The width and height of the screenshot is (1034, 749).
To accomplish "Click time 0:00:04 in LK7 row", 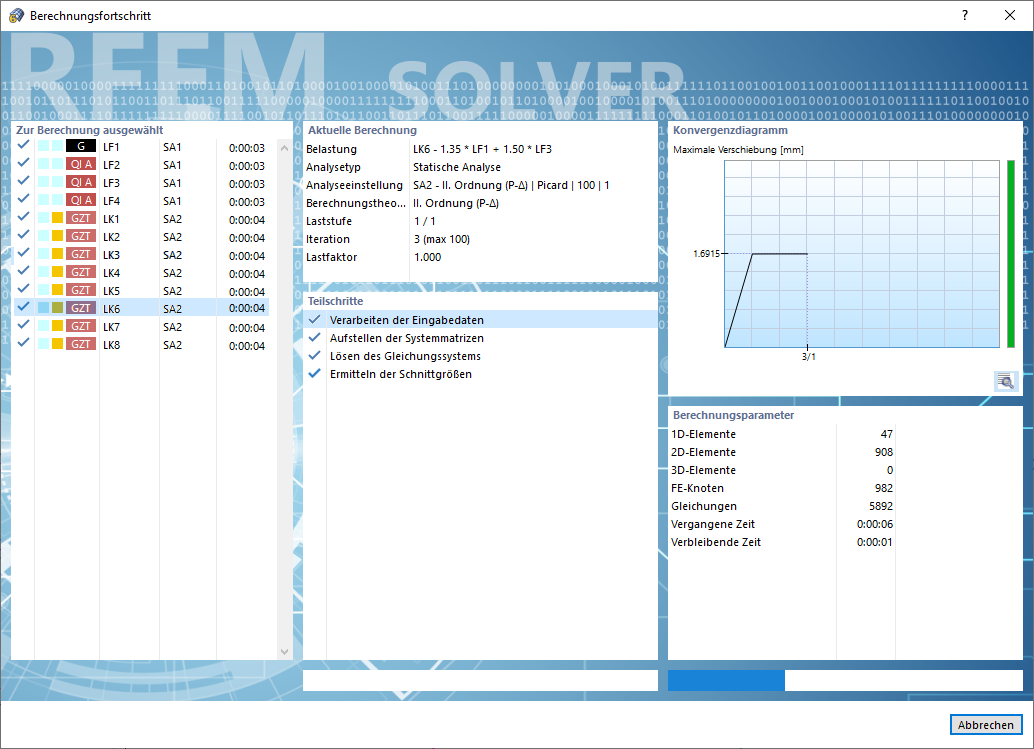I will pyautogui.click(x=247, y=328).
